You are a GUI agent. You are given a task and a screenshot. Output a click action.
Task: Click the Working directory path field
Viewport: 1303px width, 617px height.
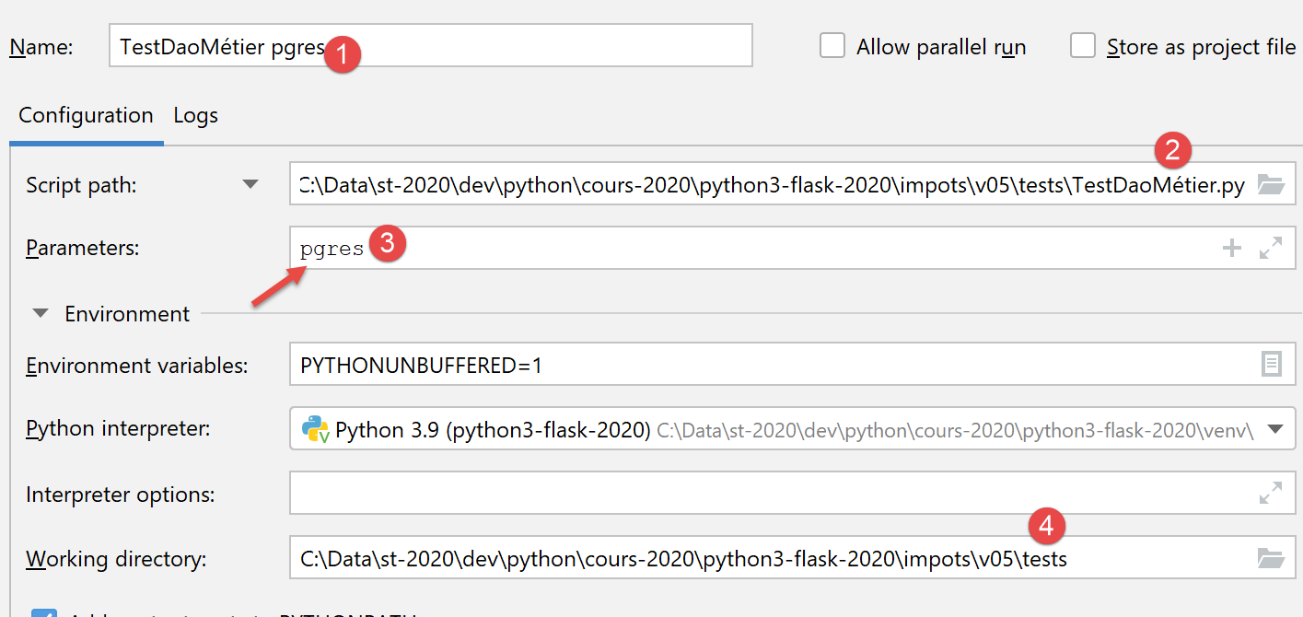(x=770, y=558)
